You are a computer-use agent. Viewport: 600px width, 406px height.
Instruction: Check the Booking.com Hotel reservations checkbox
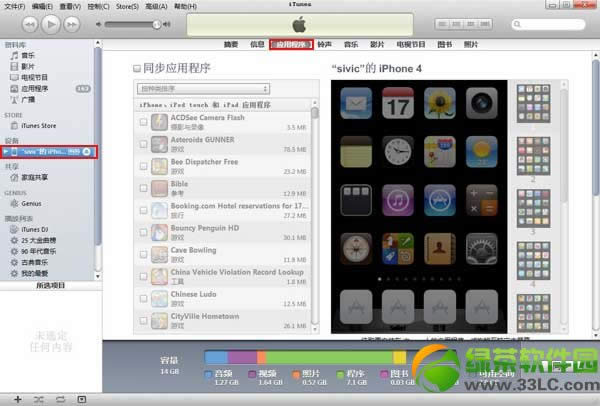(x=143, y=210)
